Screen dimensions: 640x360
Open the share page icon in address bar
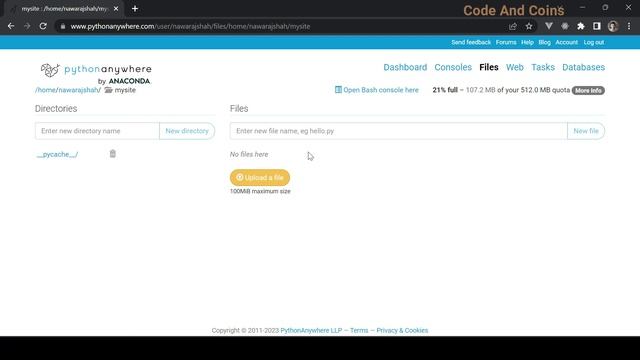click(x=513, y=26)
